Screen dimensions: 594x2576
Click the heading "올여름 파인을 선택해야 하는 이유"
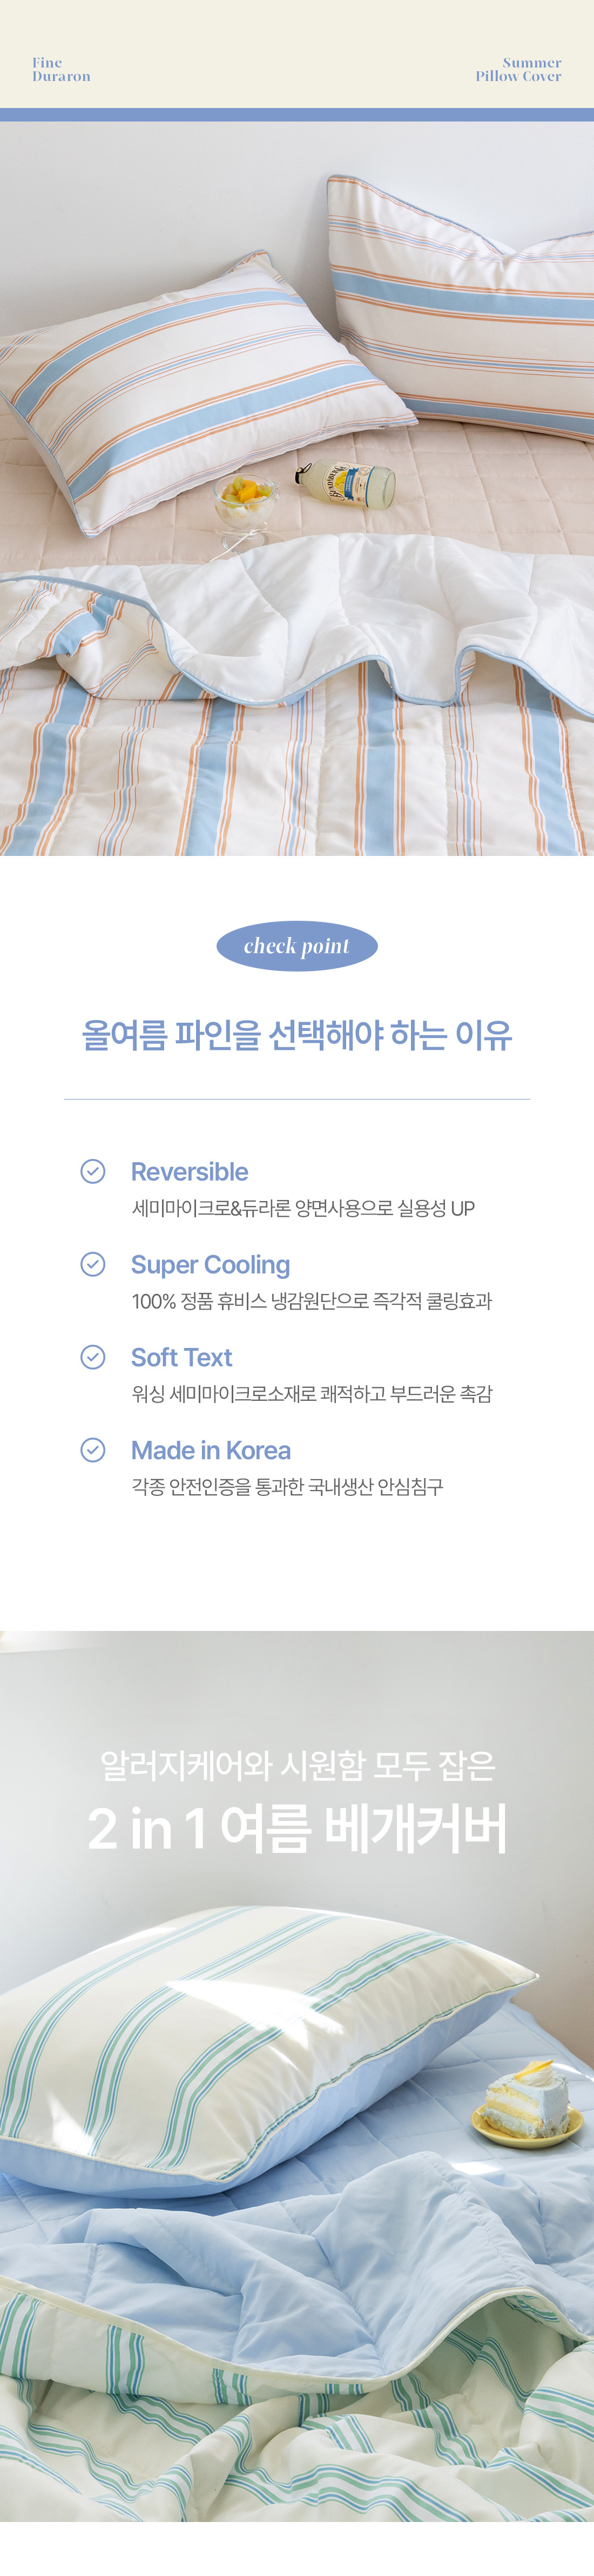coord(297,1035)
